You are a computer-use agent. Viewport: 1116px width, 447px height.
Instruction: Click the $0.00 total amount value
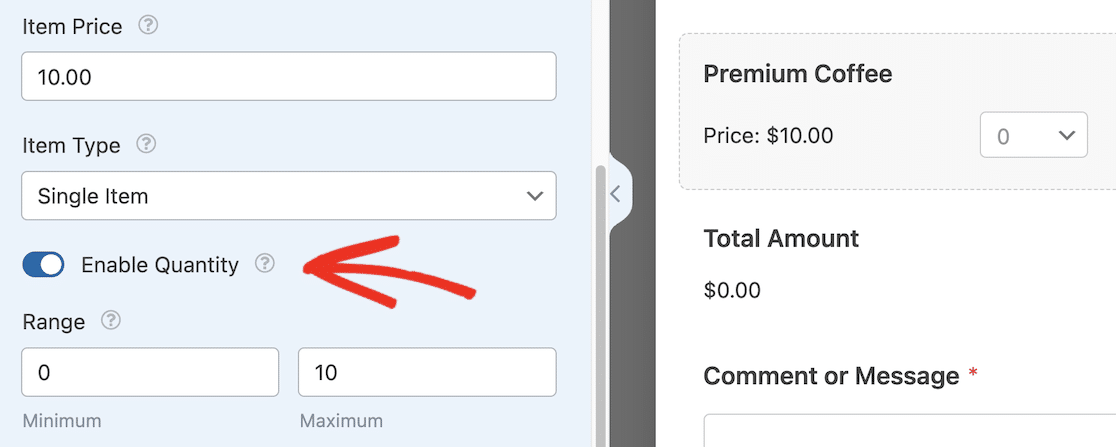tap(732, 291)
